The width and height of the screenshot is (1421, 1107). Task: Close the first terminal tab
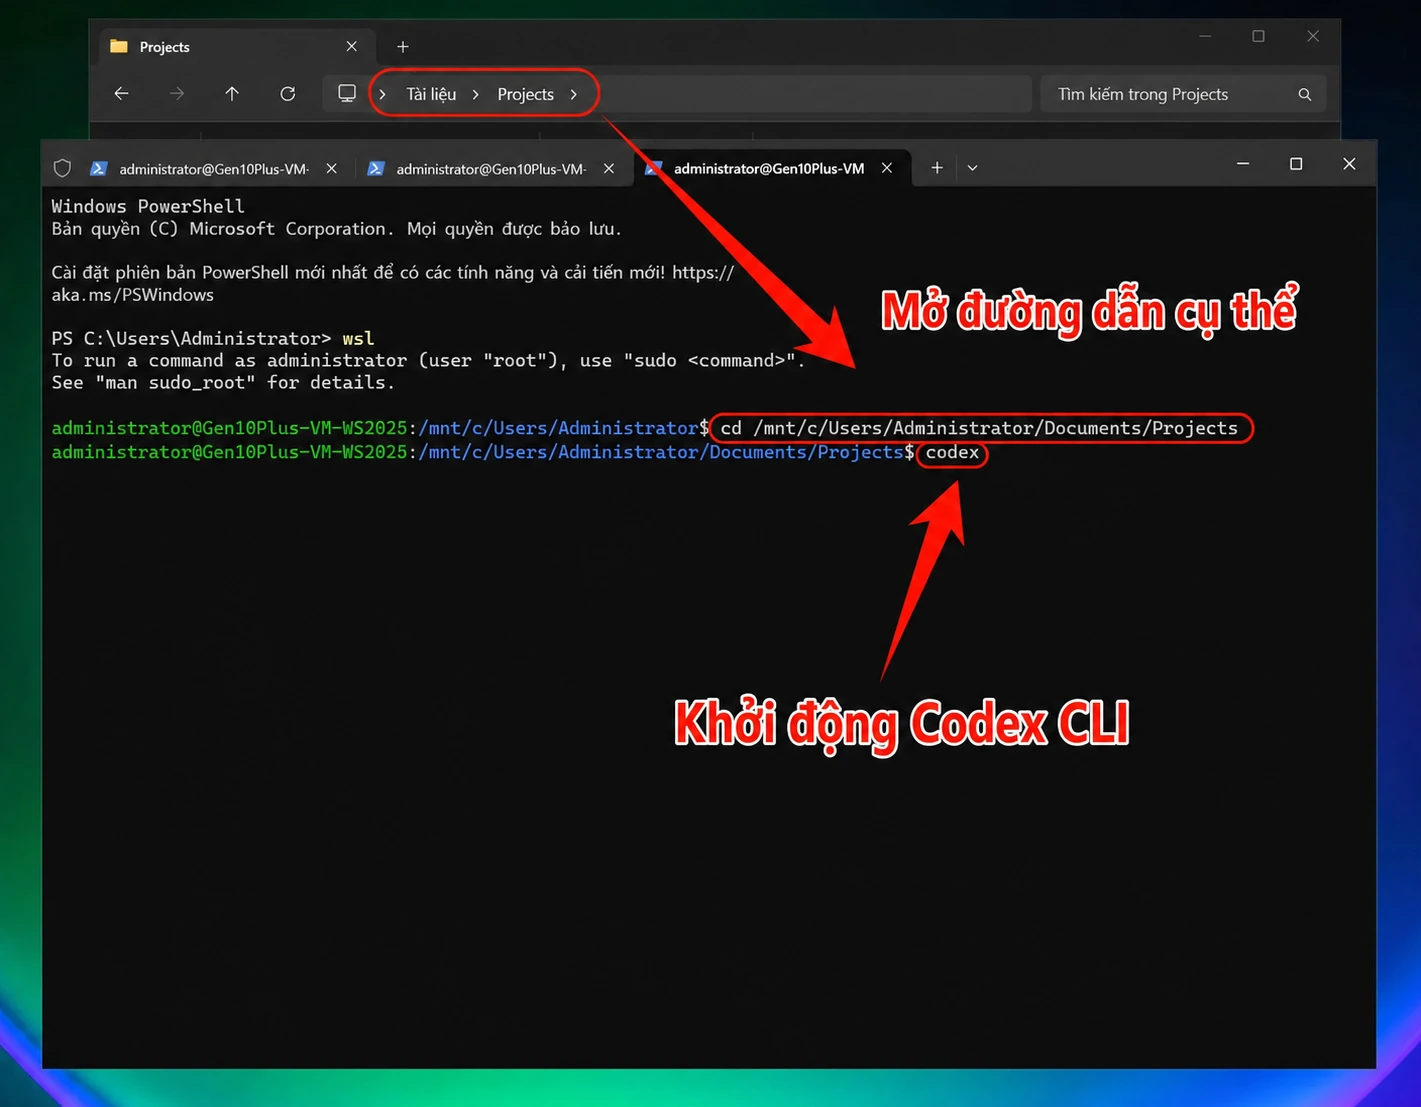tap(332, 169)
